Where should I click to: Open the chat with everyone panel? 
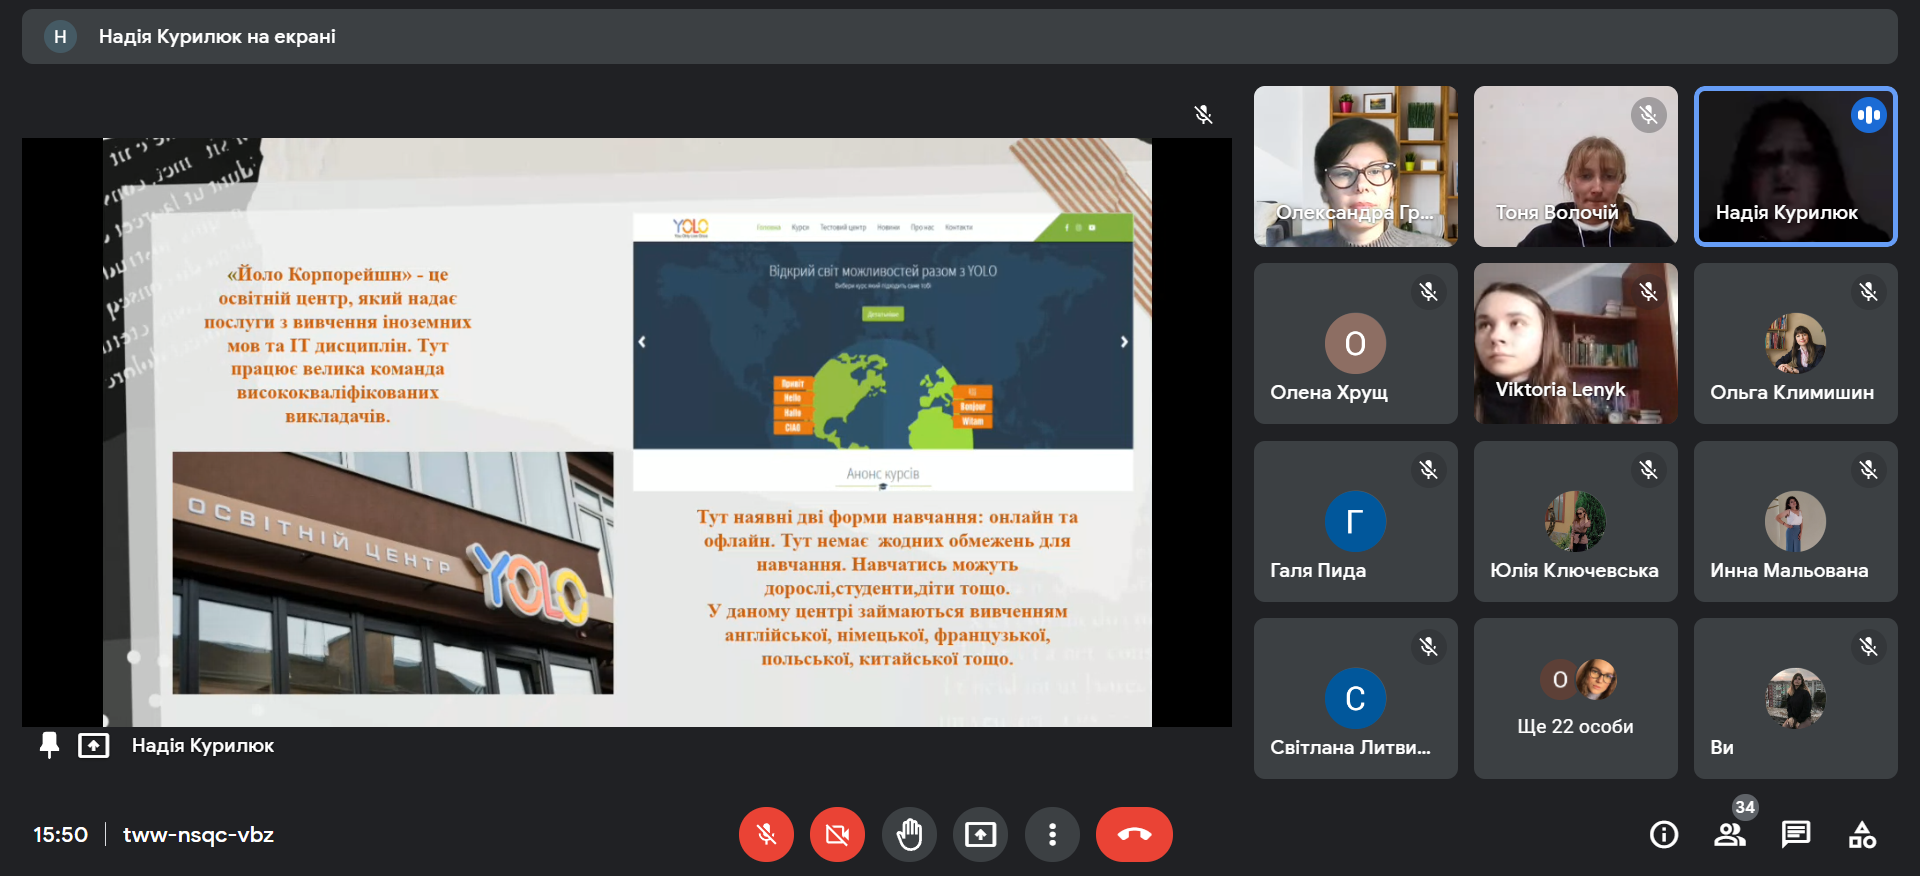pyautogui.click(x=1796, y=834)
